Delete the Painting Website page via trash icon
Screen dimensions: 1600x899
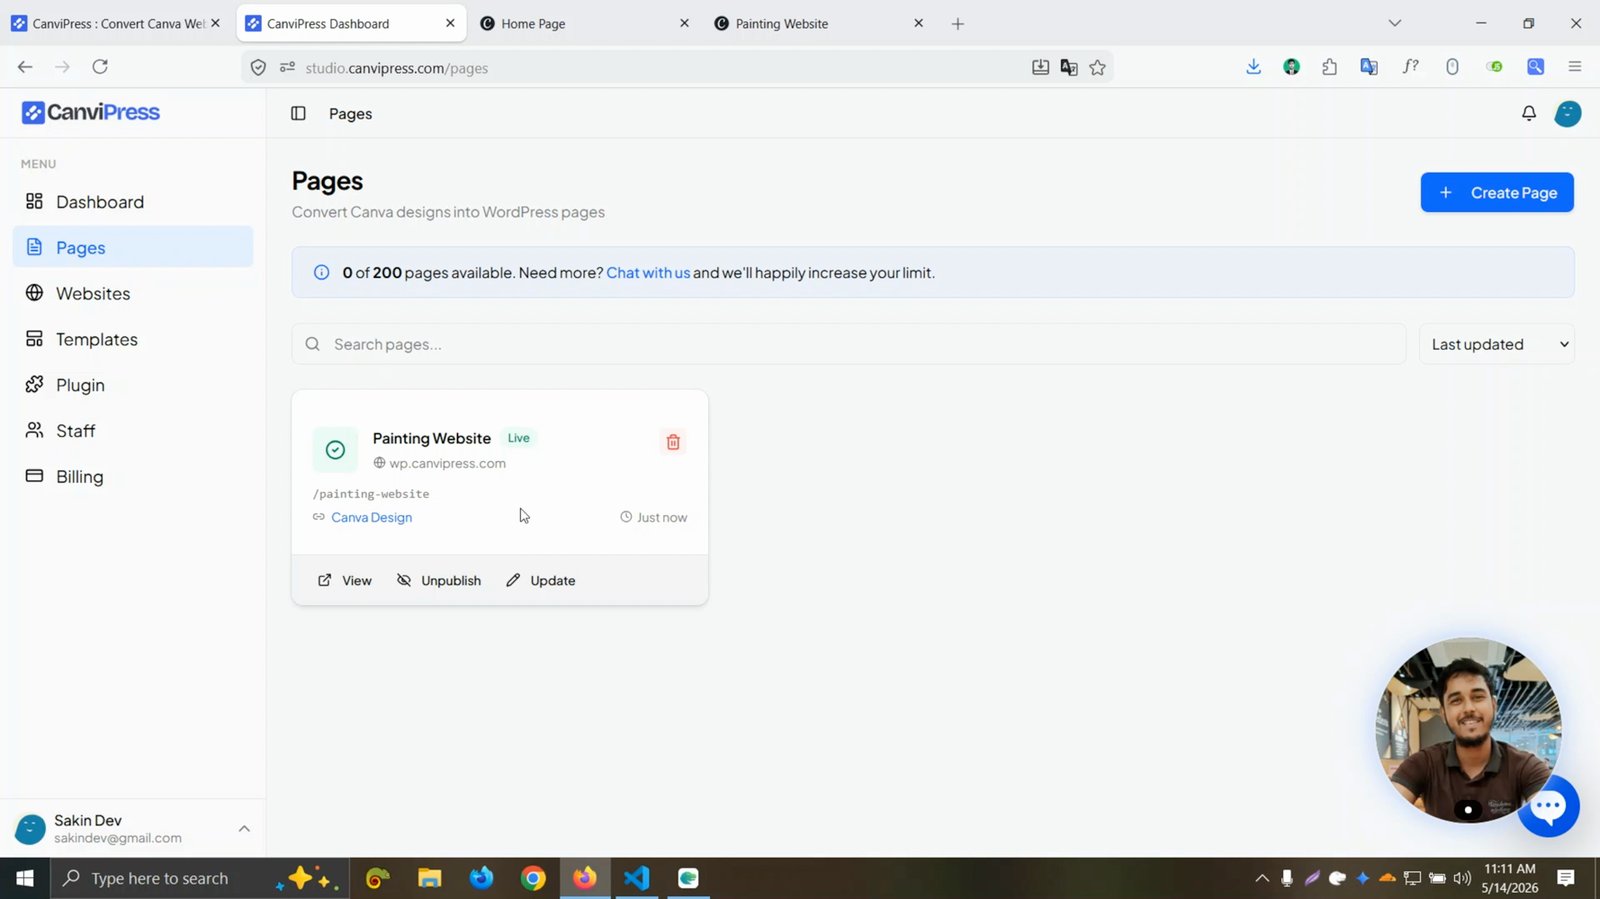673,442
